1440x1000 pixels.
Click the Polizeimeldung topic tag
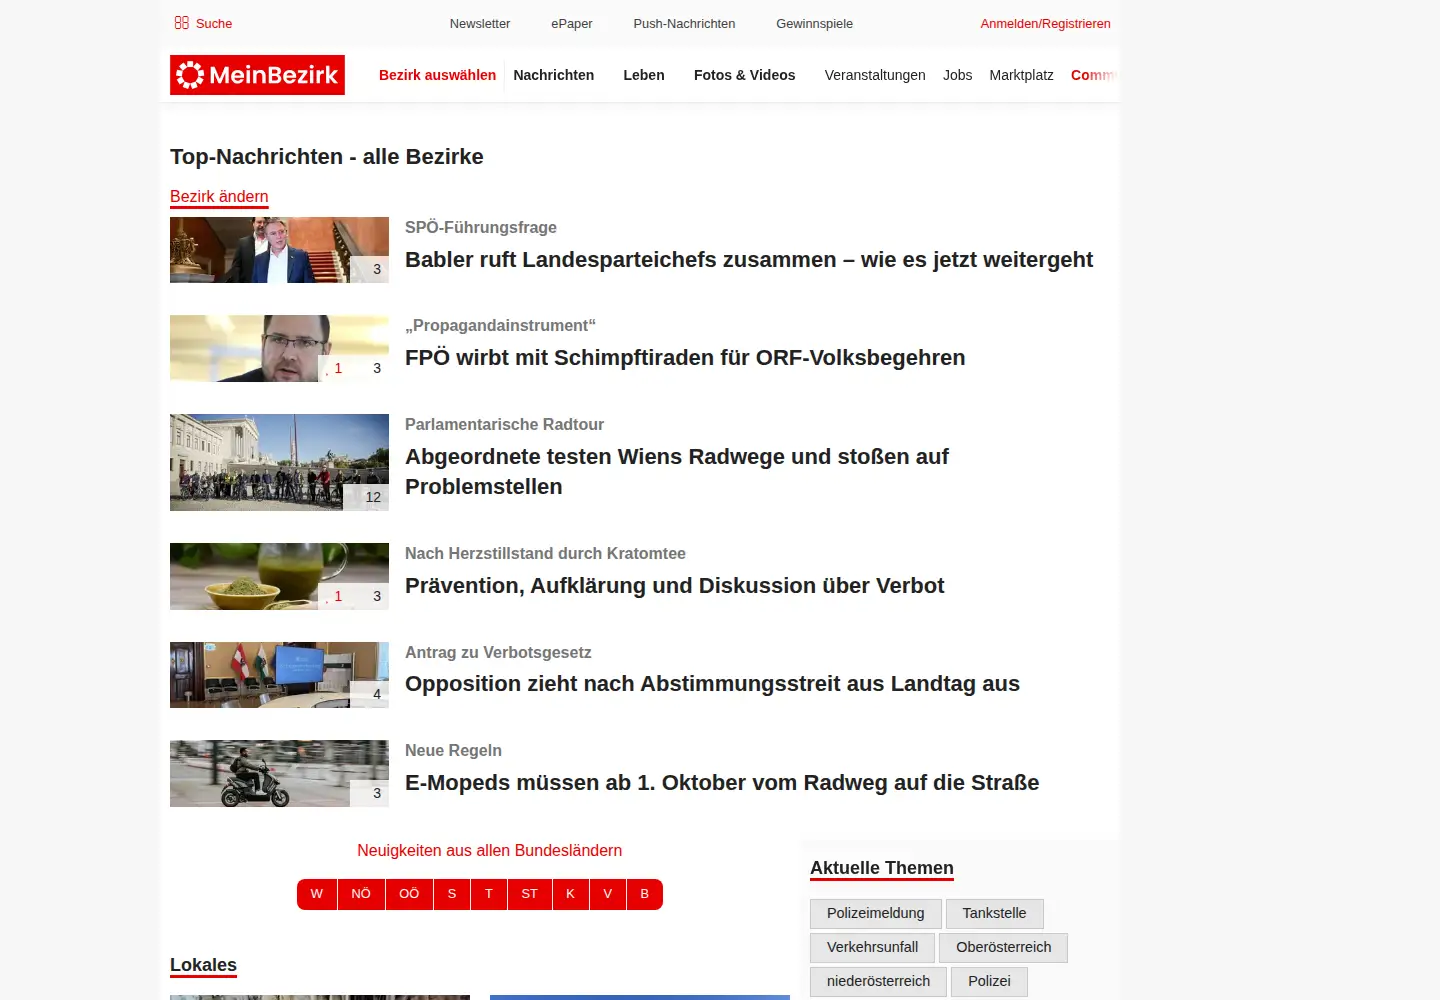(x=875, y=913)
